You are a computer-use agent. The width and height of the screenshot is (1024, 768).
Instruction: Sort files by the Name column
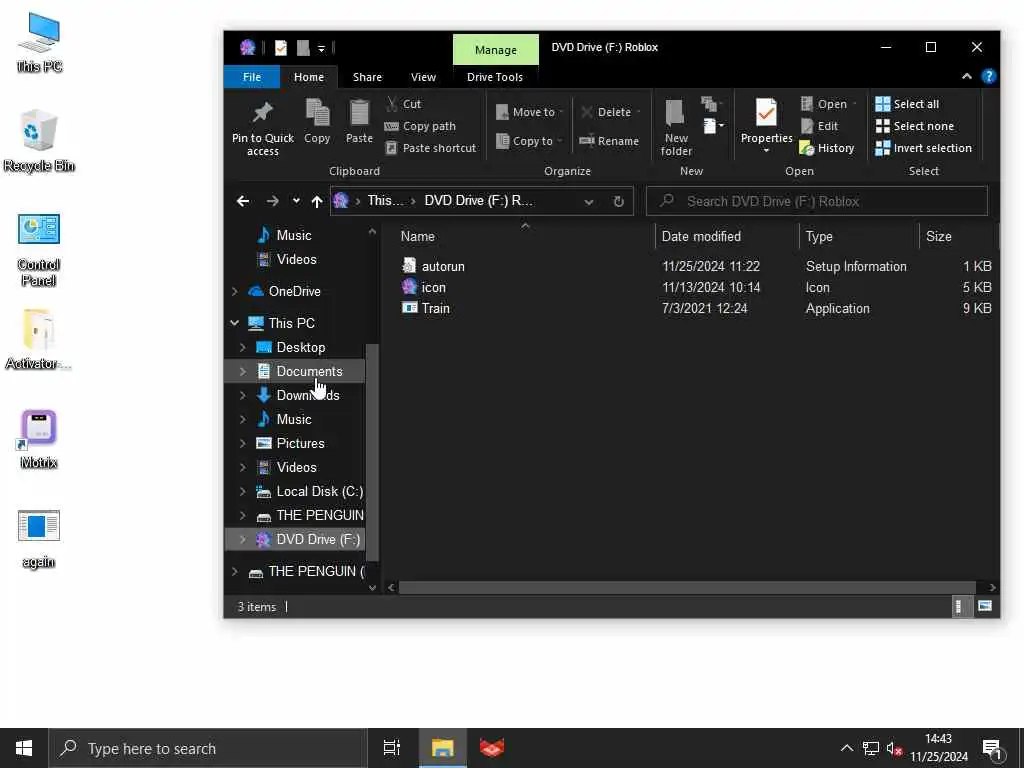[524, 236]
